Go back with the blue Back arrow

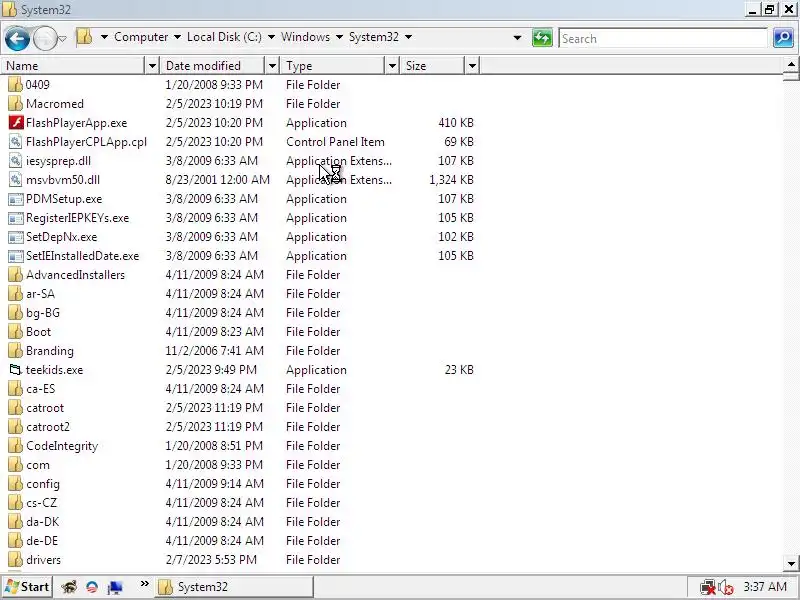tap(16, 38)
